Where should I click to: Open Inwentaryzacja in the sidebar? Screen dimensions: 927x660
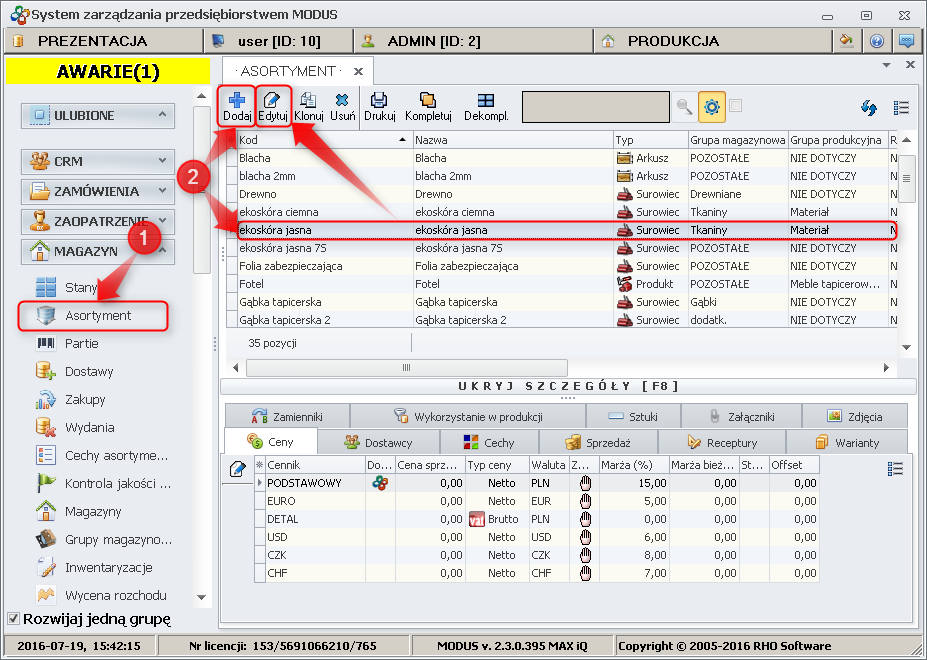click(108, 567)
